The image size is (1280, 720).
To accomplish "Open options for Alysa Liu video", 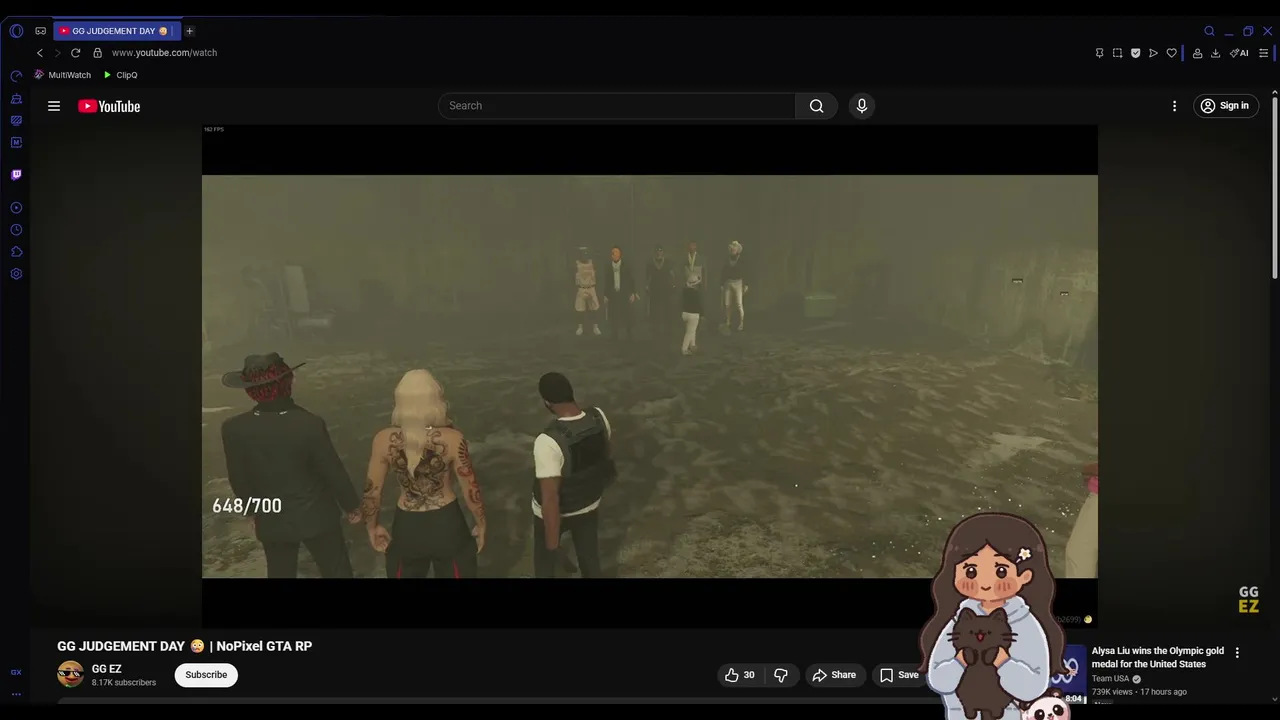I will coord(1237,652).
